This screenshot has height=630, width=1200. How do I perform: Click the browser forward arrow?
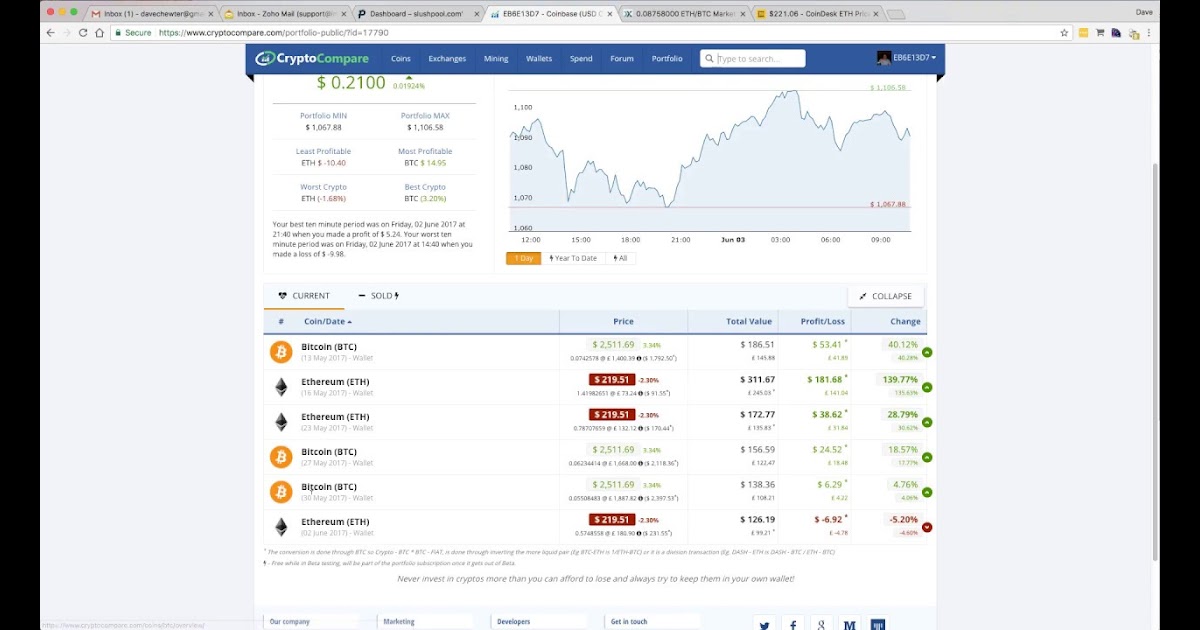(67, 32)
